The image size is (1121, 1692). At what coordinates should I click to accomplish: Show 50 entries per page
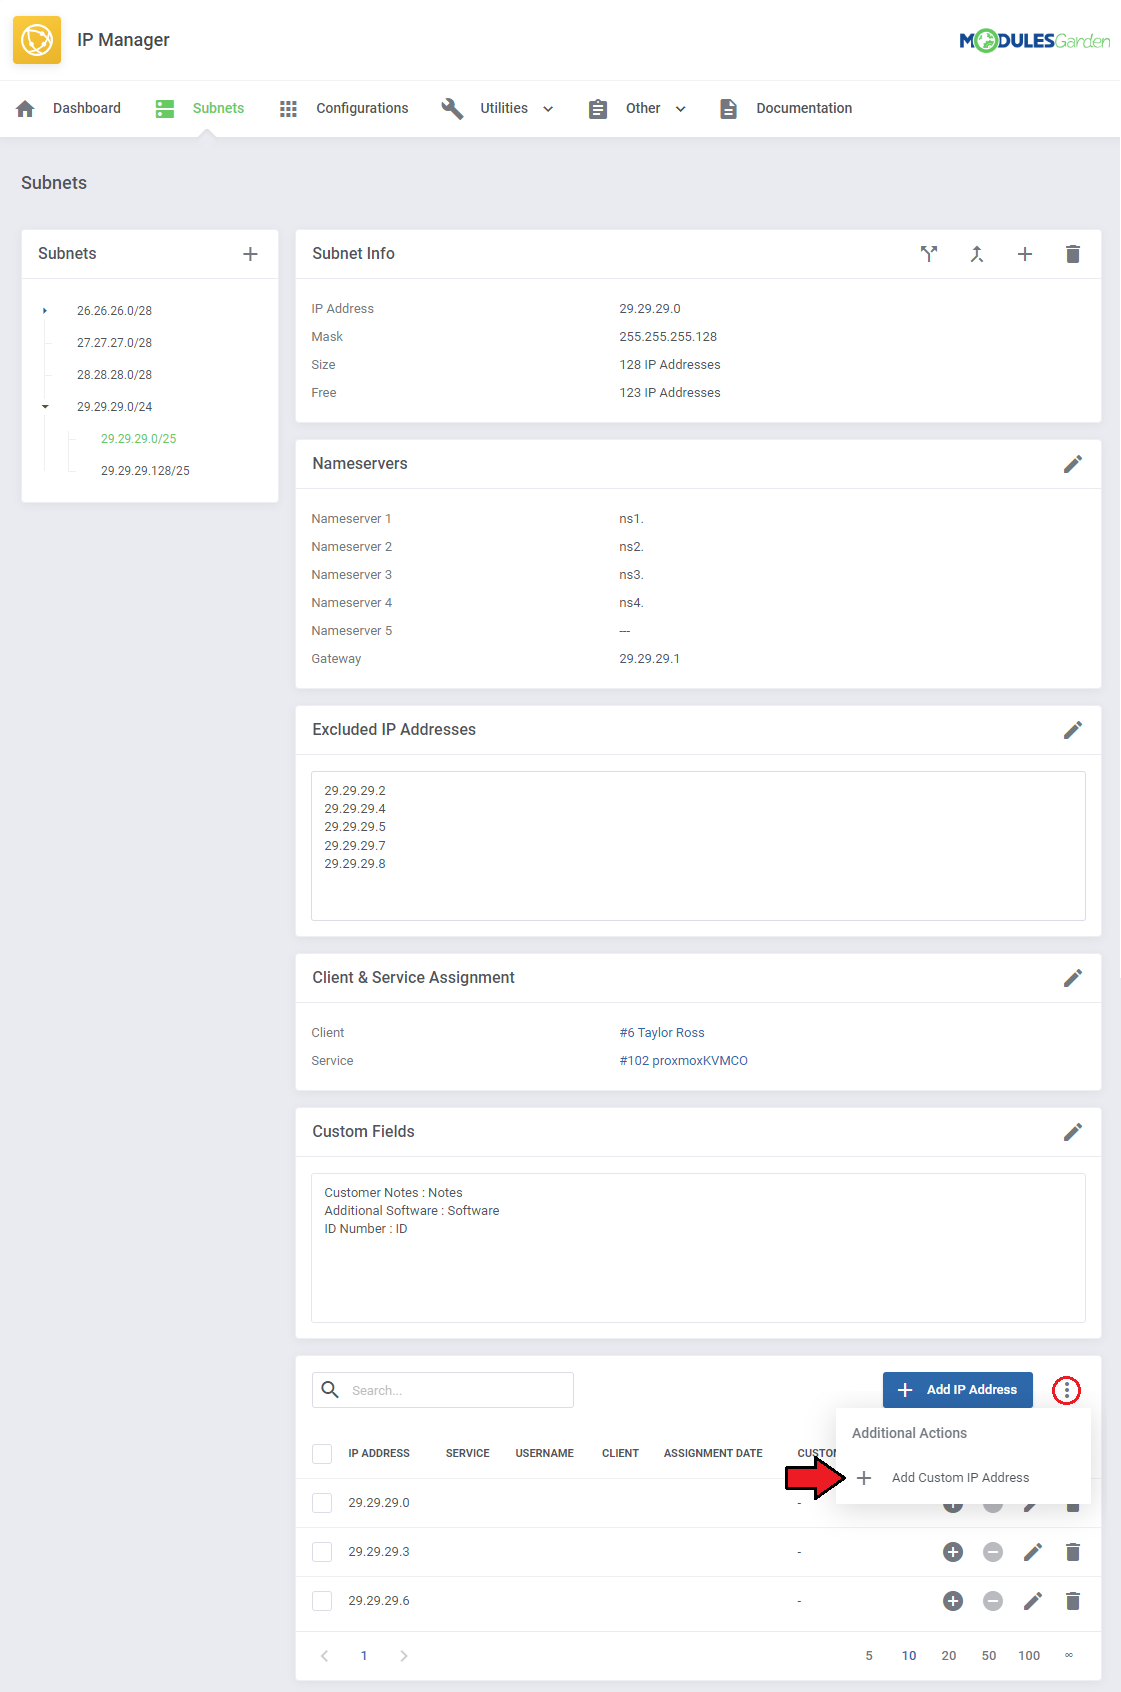[989, 1656]
